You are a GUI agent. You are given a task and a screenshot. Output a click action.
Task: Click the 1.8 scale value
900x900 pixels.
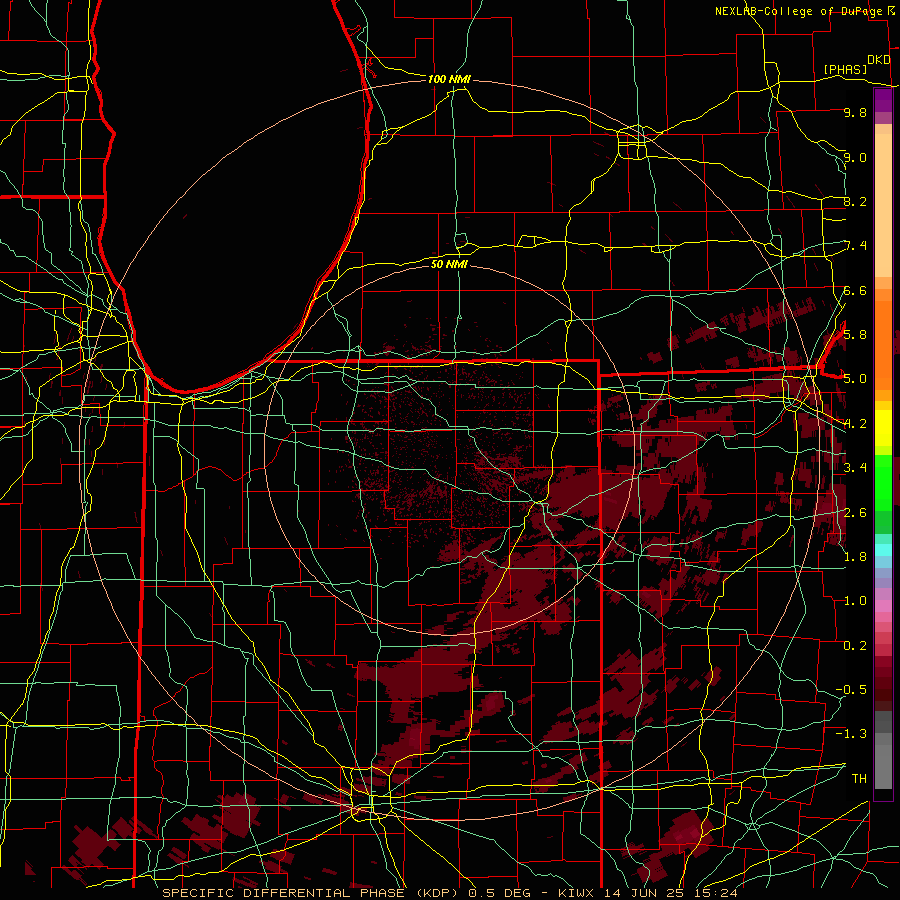point(855,557)
